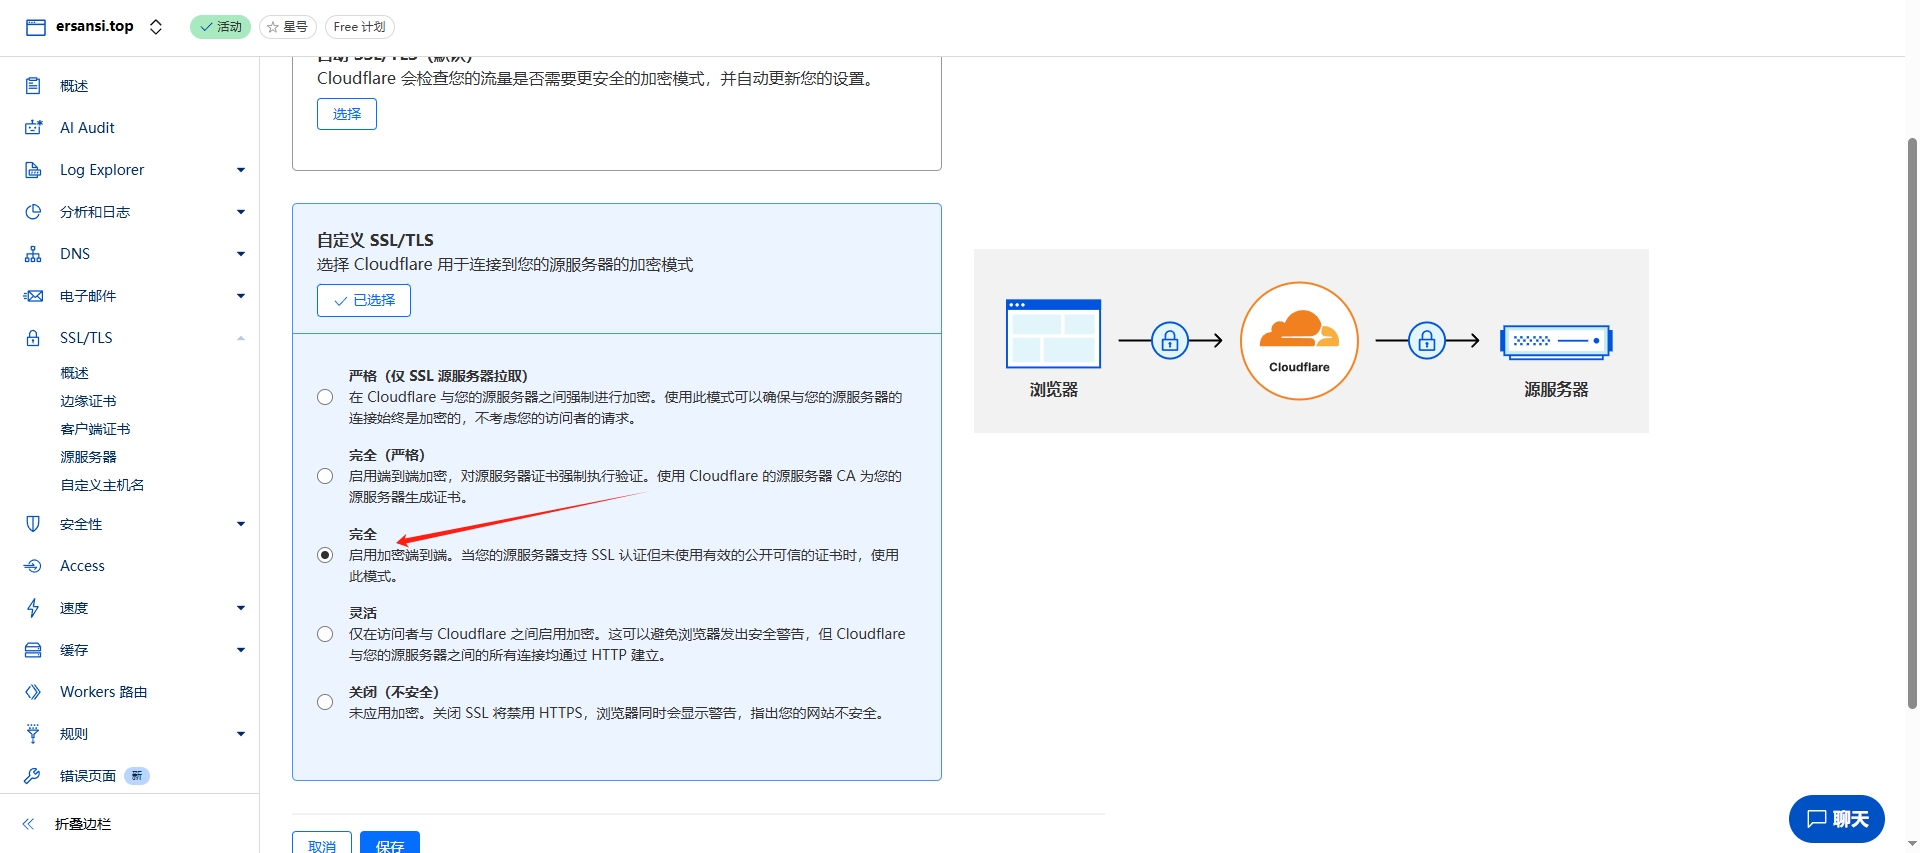Click the AI Audit sidebar icon
This screenshot has width=1920, height=853.
coord(33,128)
